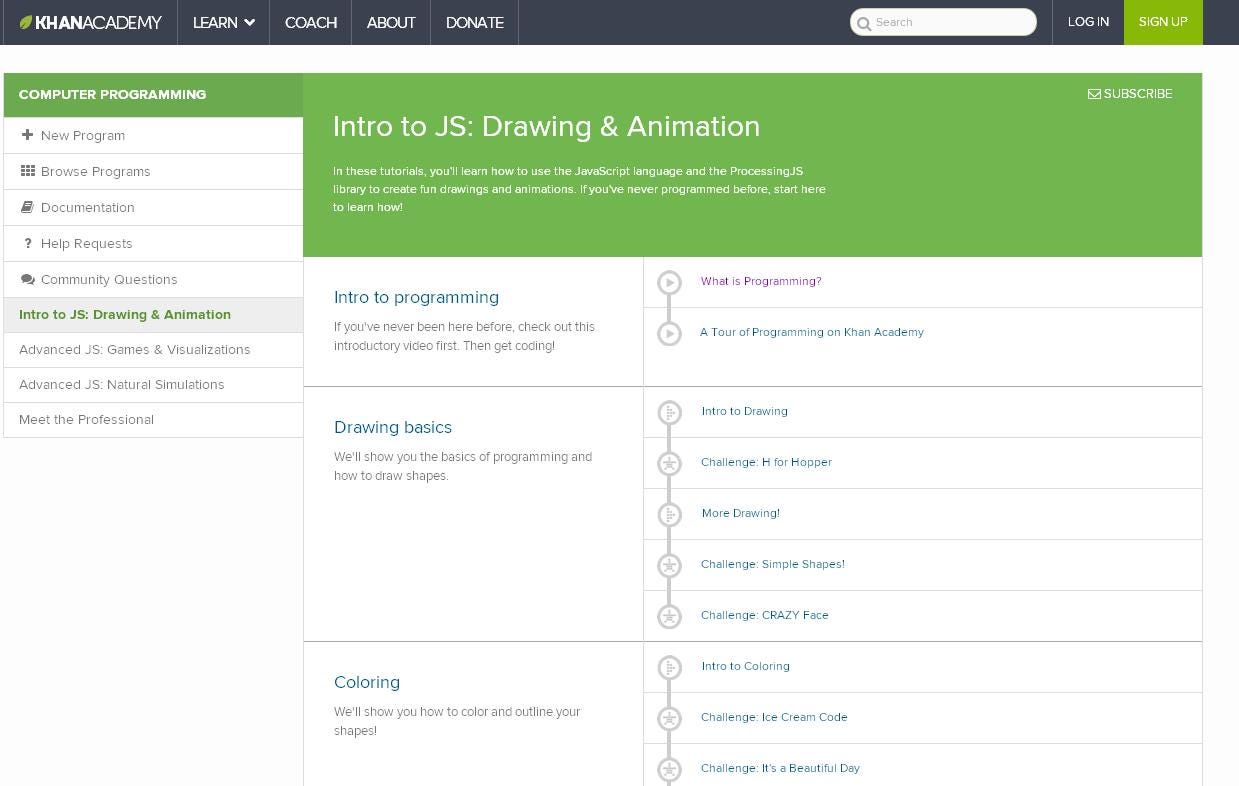Image resolution: width=1239 pixels, height=786 pixels.
Task: Select 'Meet the Professional' in the sidebar
Action: [x=86, y=419]
